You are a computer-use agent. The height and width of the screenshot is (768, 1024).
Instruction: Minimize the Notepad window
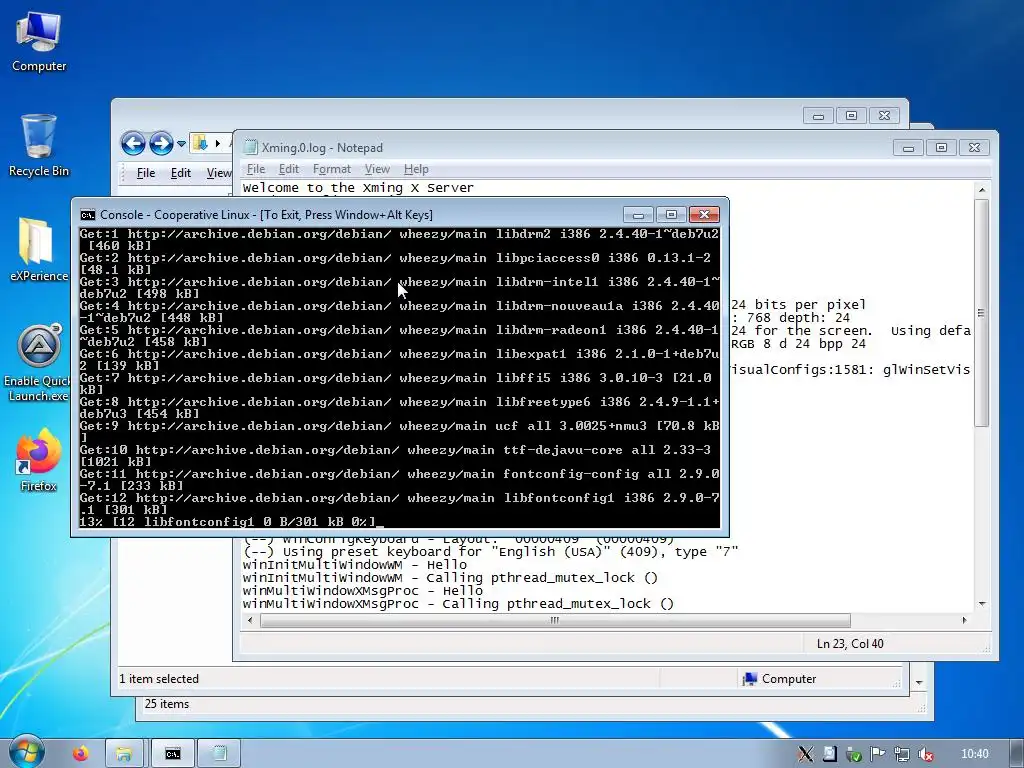908,148
